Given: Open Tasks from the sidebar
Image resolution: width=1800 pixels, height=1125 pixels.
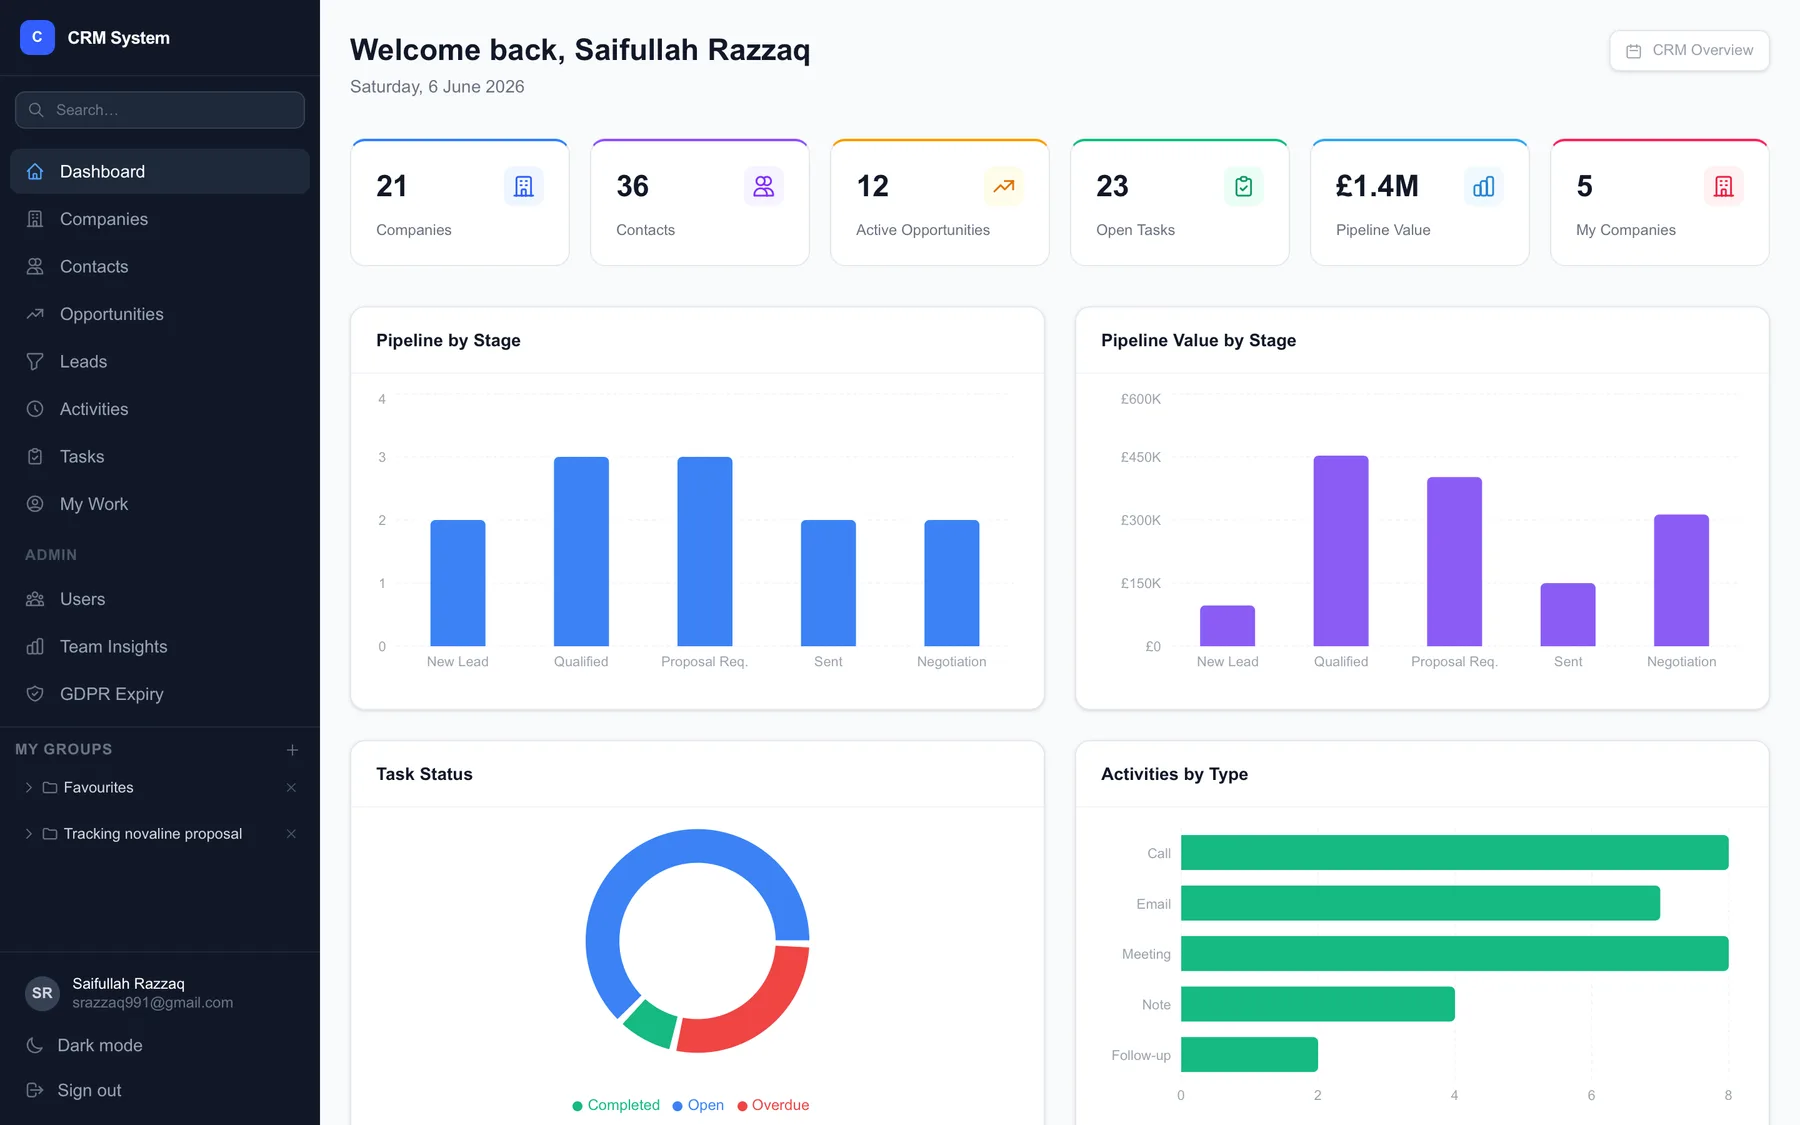Looking at the screenshot, I should click(x=160, y=456).
